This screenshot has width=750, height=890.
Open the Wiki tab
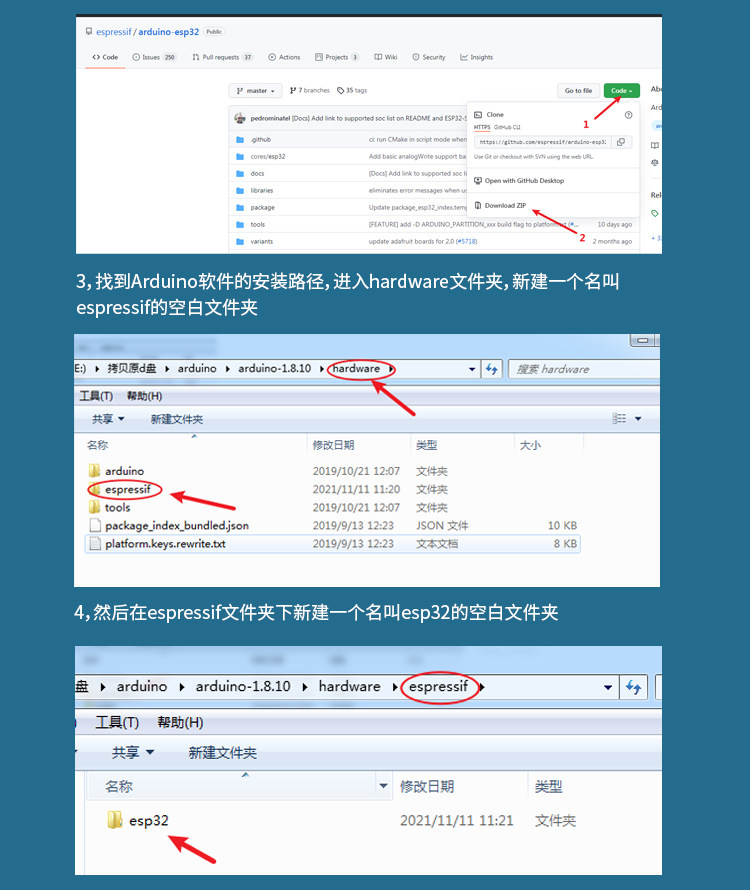click(x=386, y=57)
